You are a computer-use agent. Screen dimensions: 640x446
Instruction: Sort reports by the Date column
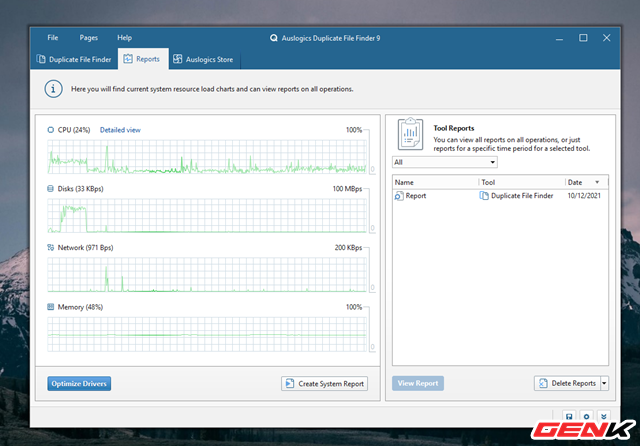tap(587, 182)
